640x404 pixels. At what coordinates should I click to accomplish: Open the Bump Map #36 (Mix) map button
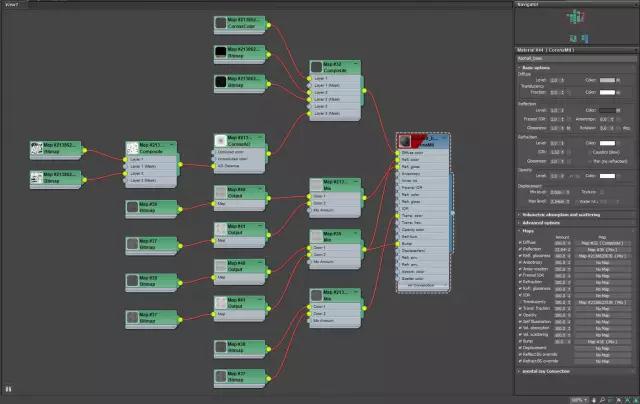(x=602, y=342)
